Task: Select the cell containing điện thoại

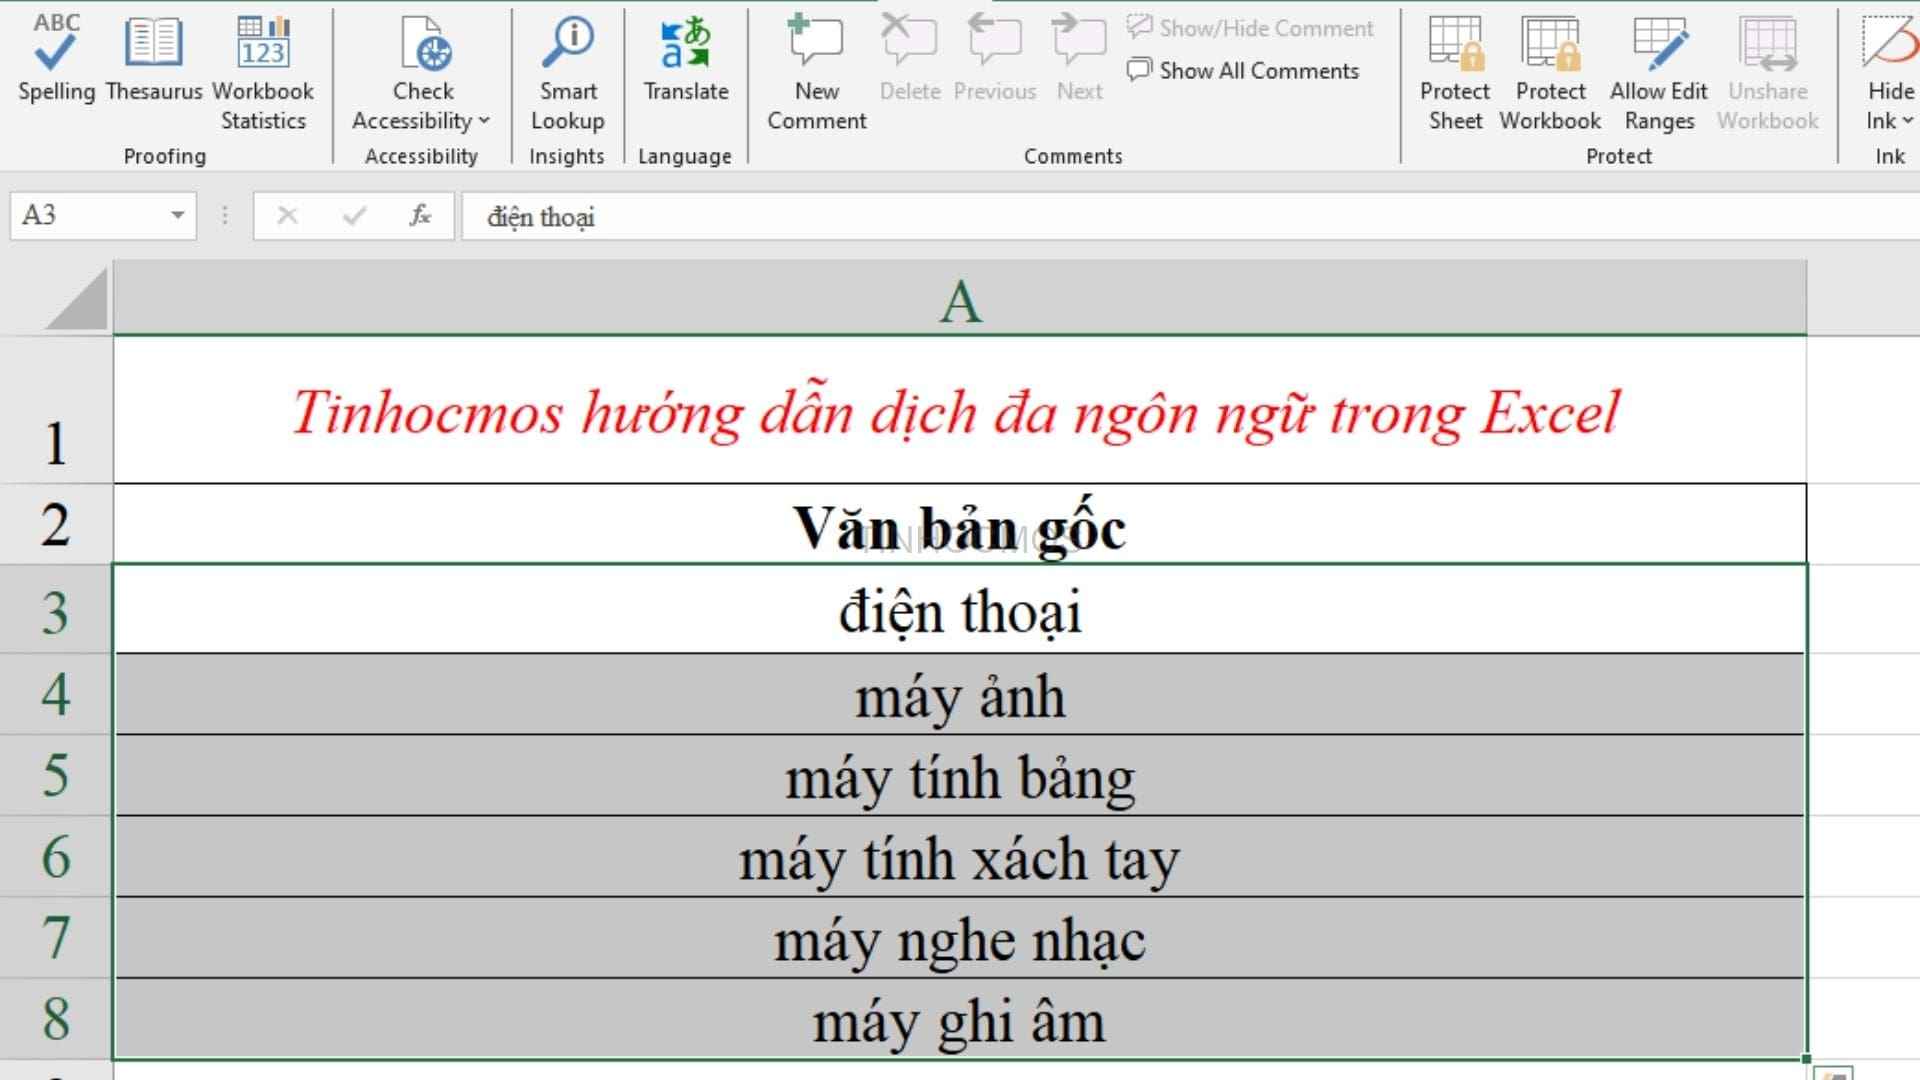Action: [x=960, y=609]
